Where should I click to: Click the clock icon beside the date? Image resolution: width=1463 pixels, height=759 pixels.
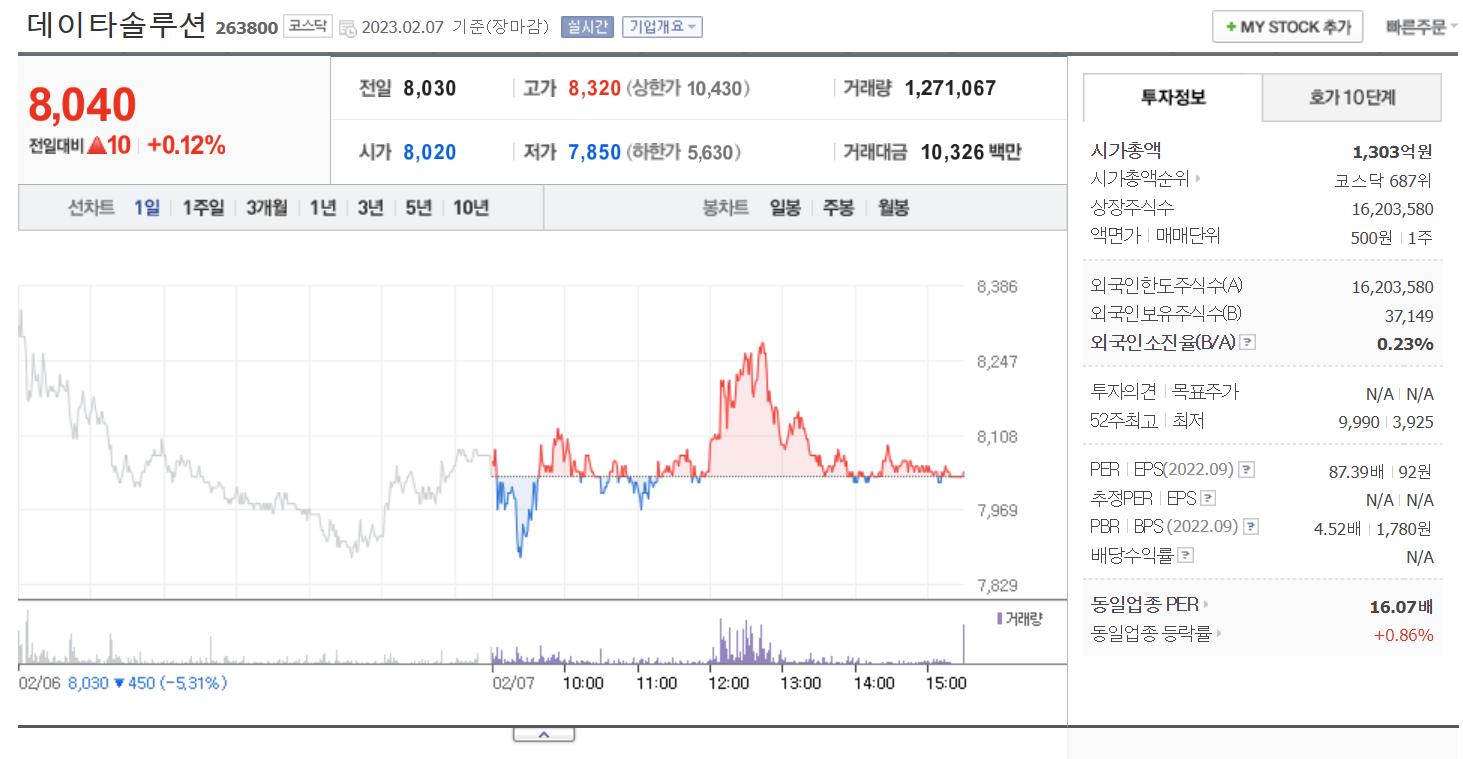347,28
